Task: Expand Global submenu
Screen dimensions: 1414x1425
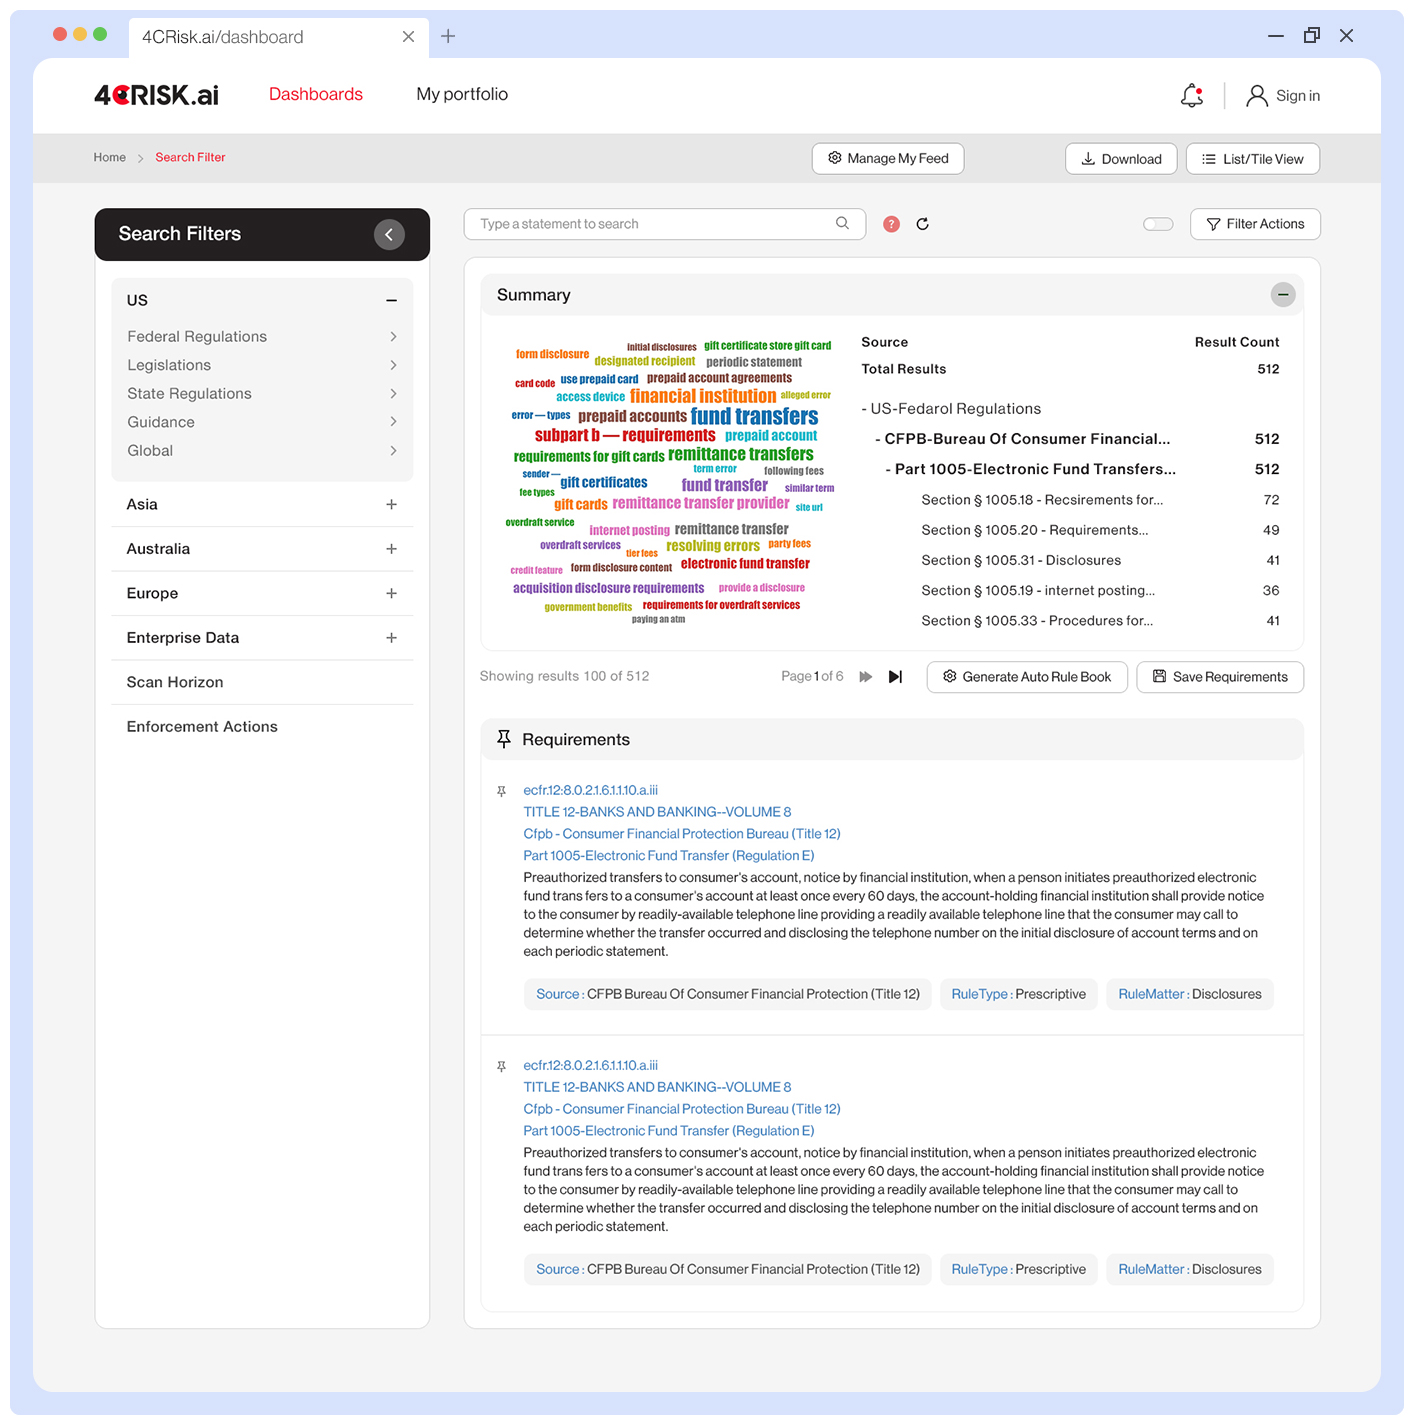Action: pos(393,451)
